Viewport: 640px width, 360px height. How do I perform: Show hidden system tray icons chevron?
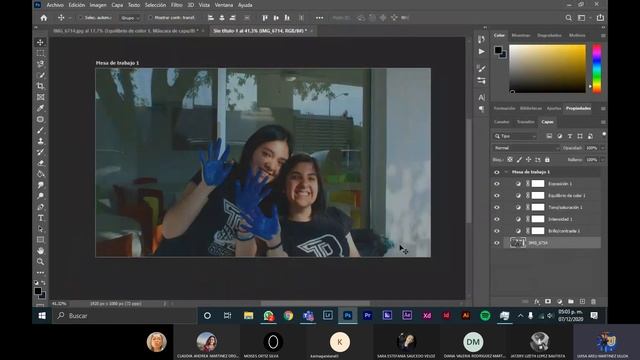coord(520,316)
